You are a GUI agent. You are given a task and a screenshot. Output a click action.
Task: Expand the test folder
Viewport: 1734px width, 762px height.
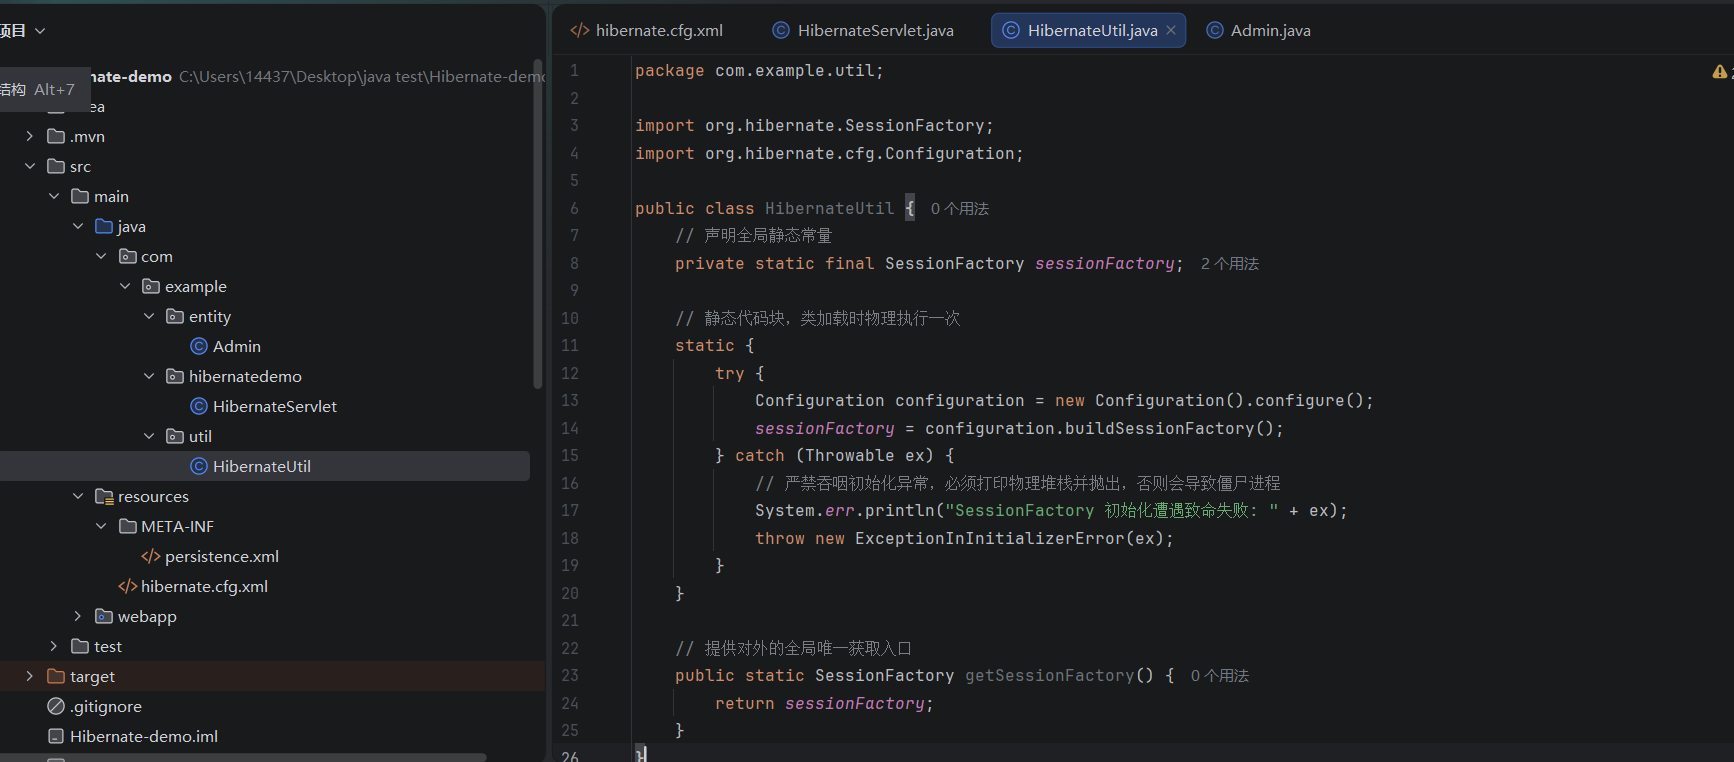click(54, 646)
